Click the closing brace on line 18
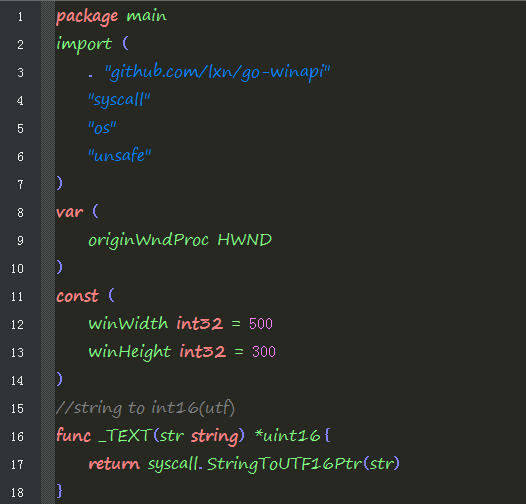 59,491
